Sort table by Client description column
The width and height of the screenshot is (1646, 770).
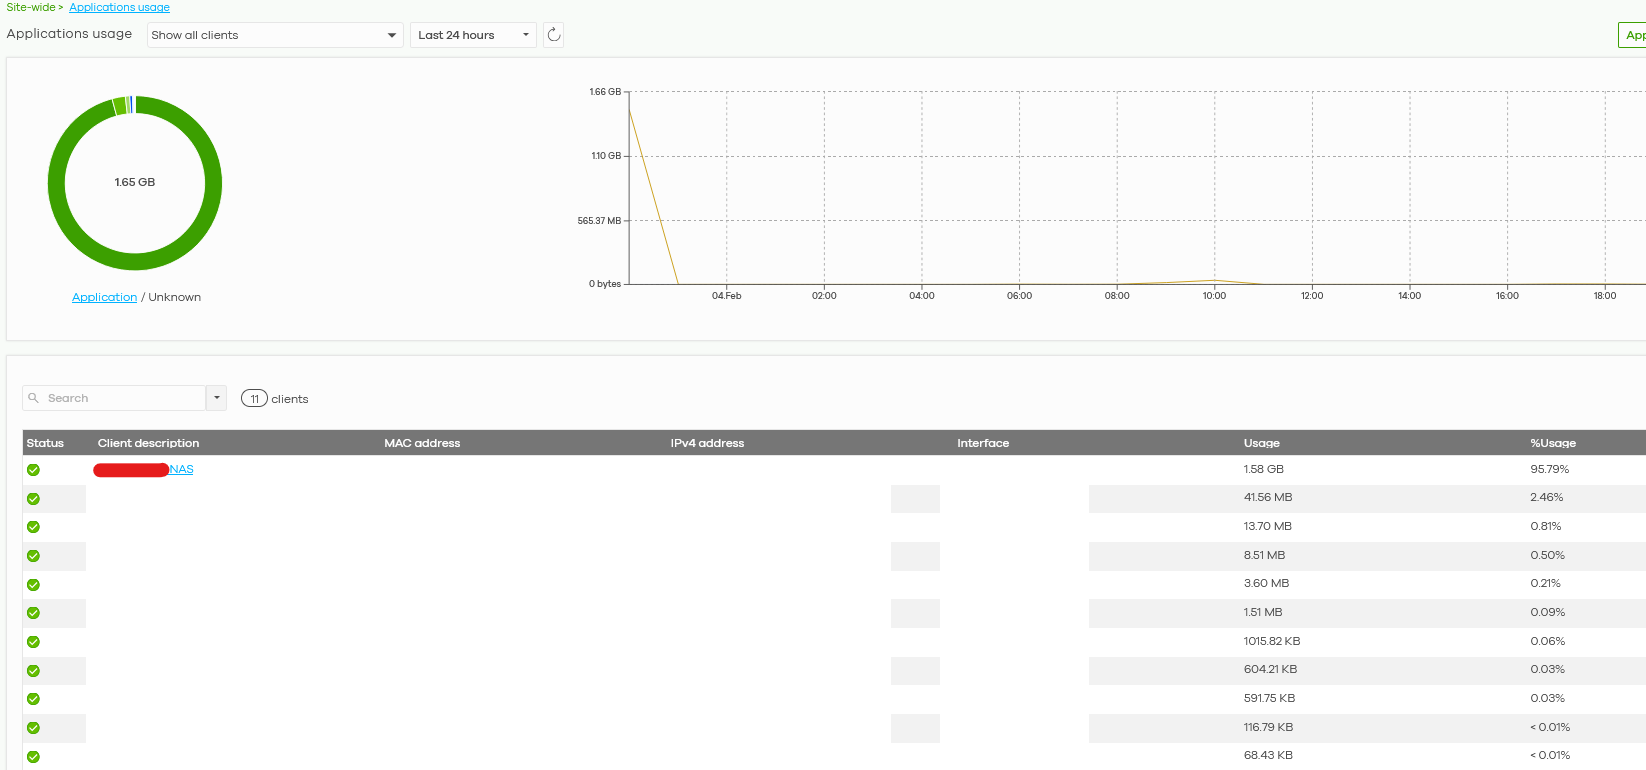click(x=148, y=443)
